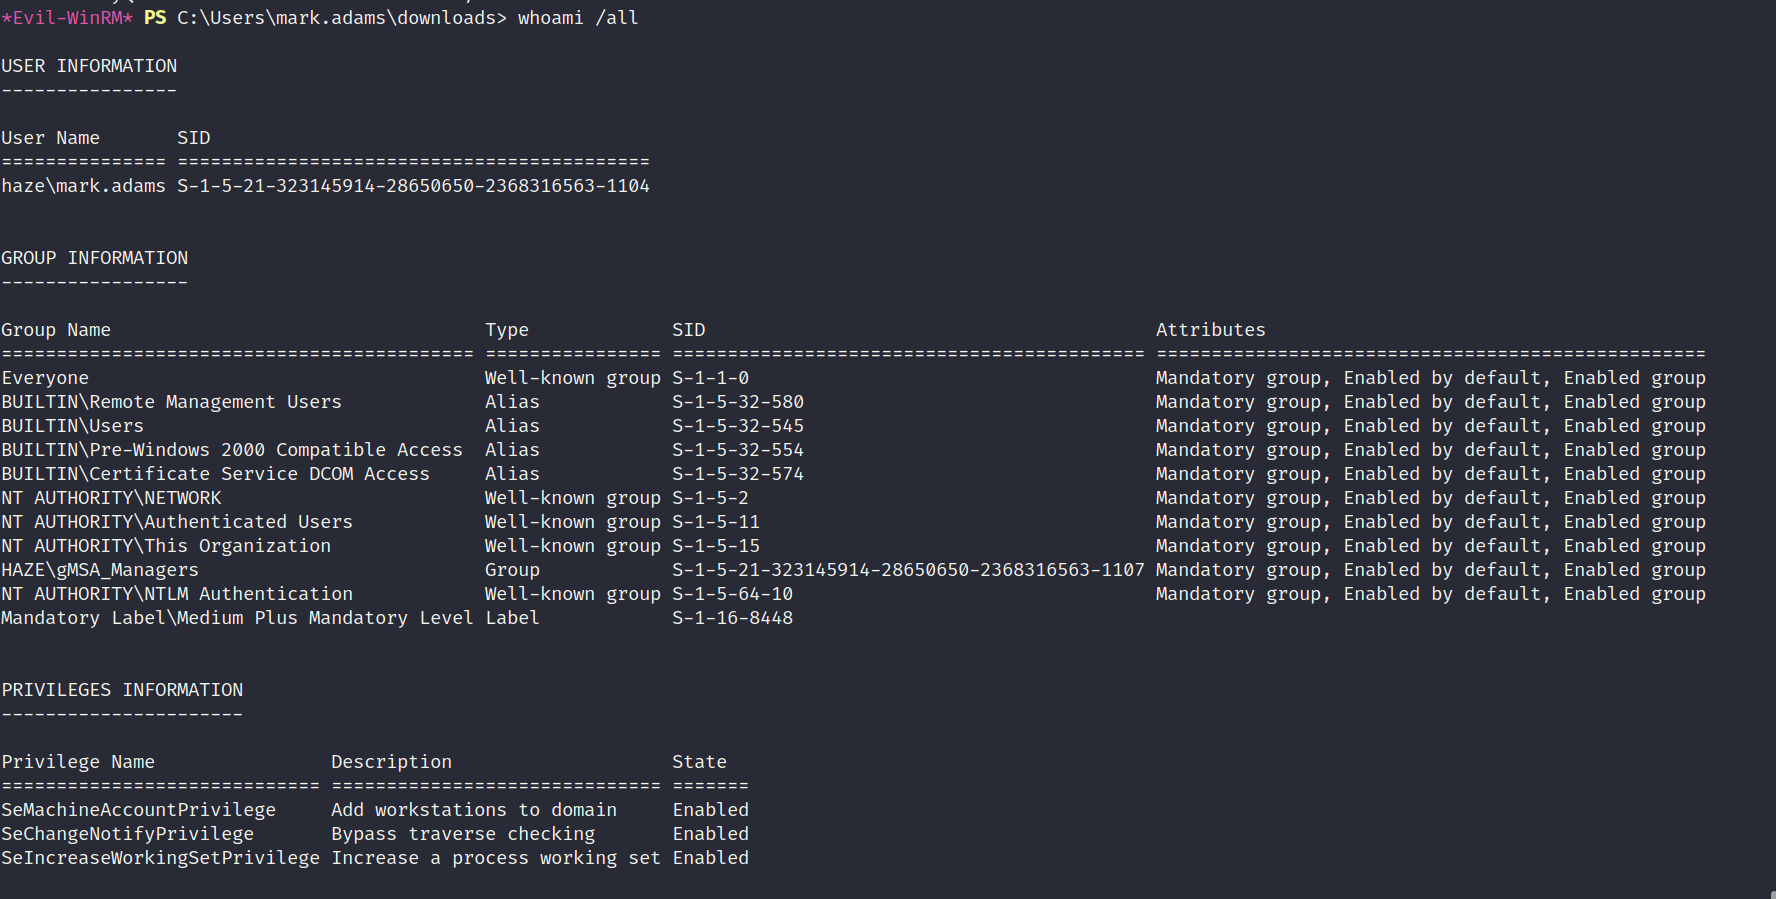Click the haze\mark.adams user name
Image resolution: width=1776 pixels, height=899 pixels.
pos(83,186)
